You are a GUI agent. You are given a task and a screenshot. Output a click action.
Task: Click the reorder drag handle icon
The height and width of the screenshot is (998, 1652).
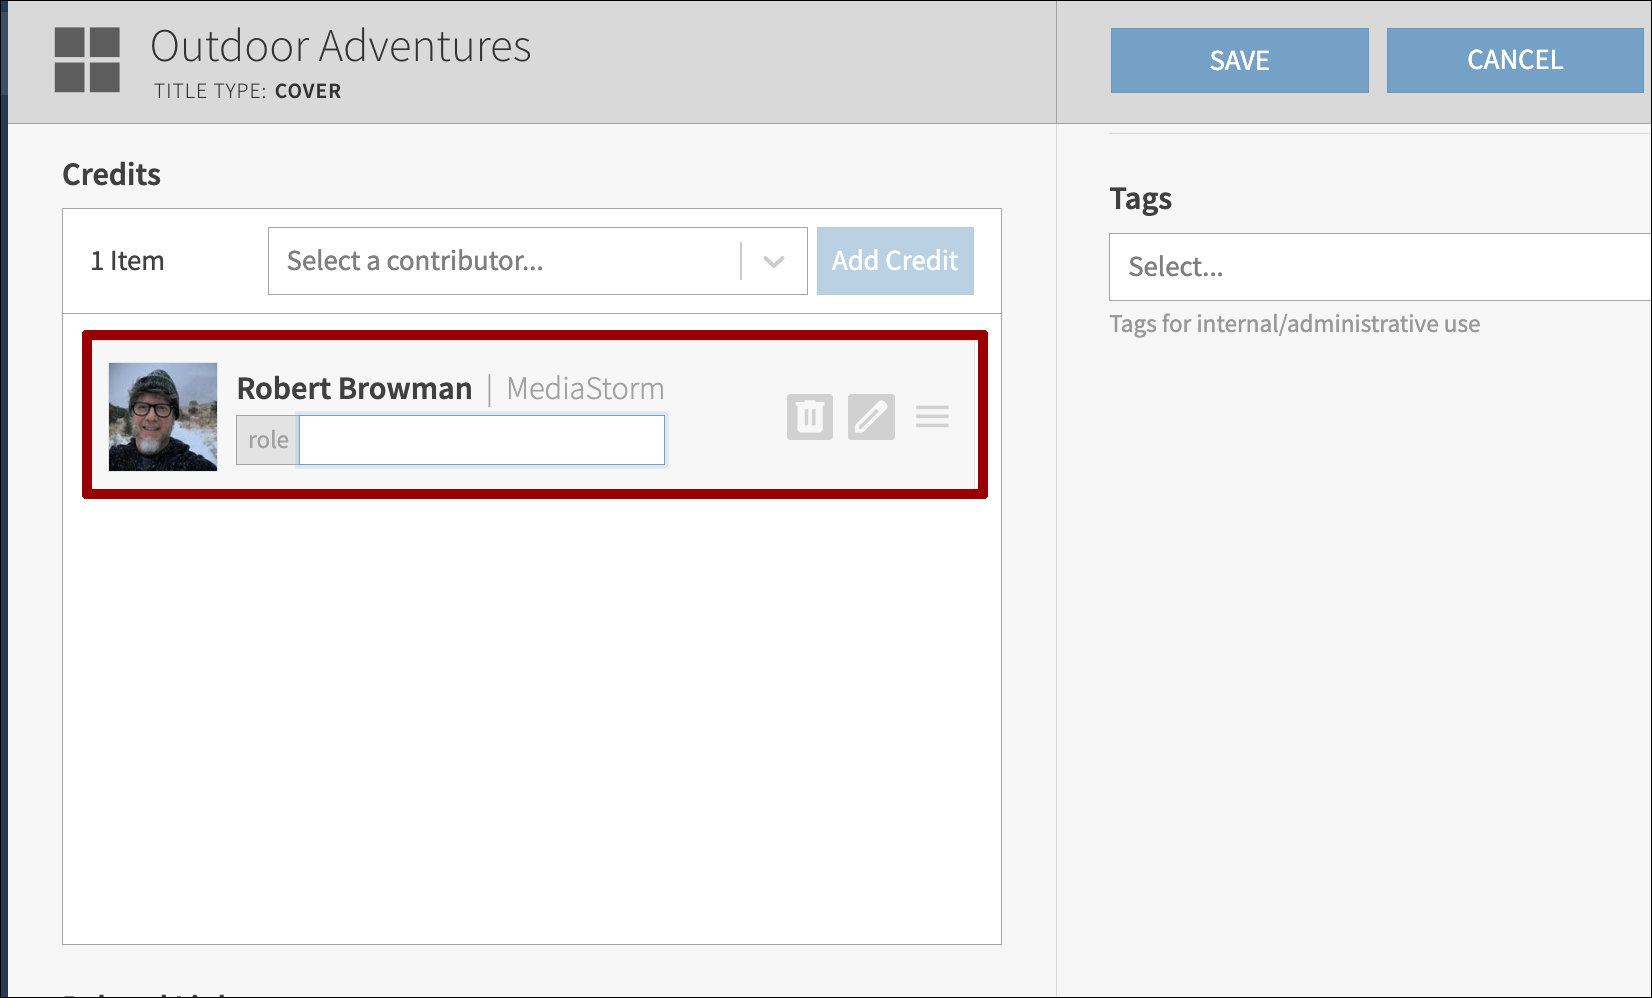pyautogui.click(x=932, y=417)
